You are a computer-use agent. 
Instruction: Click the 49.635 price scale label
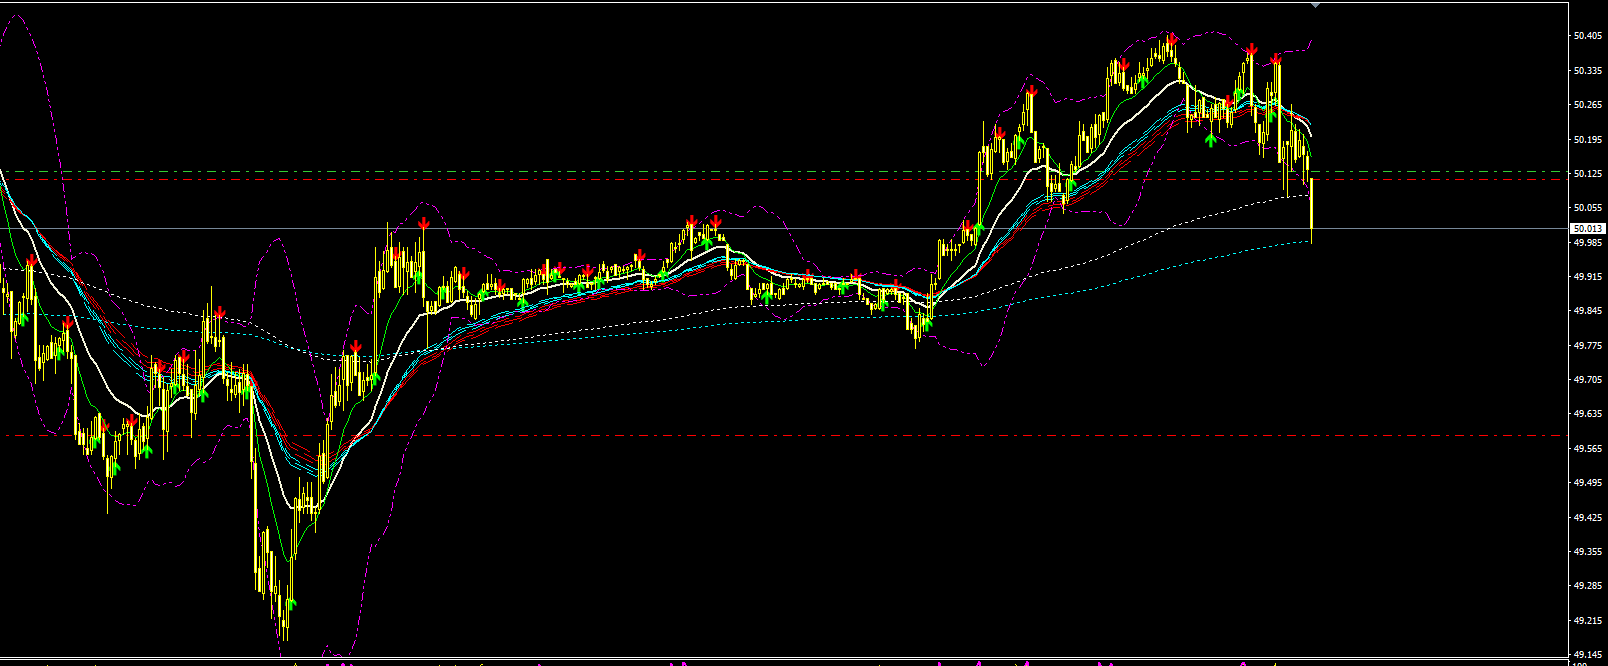pos(1586,414)
